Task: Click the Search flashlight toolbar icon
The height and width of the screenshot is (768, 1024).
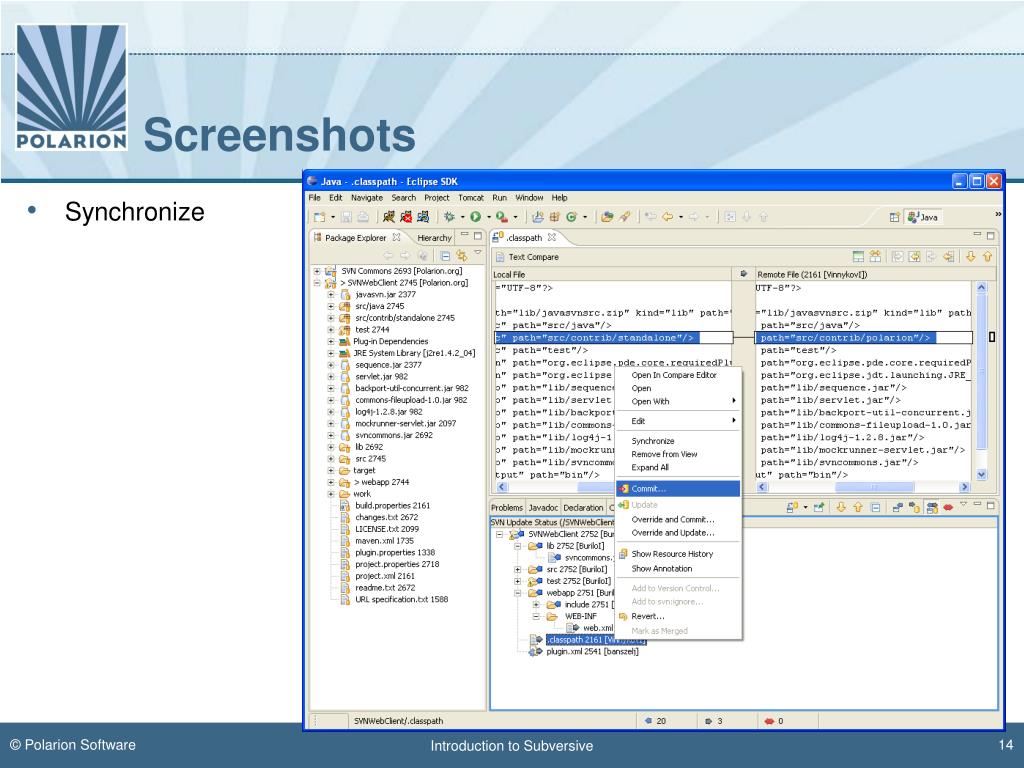Action: 625,217
